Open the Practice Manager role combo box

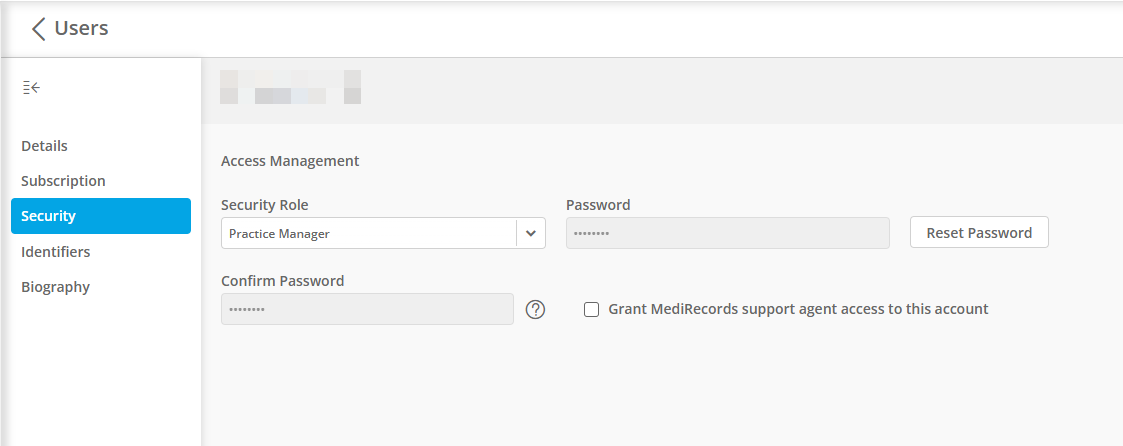383,233
